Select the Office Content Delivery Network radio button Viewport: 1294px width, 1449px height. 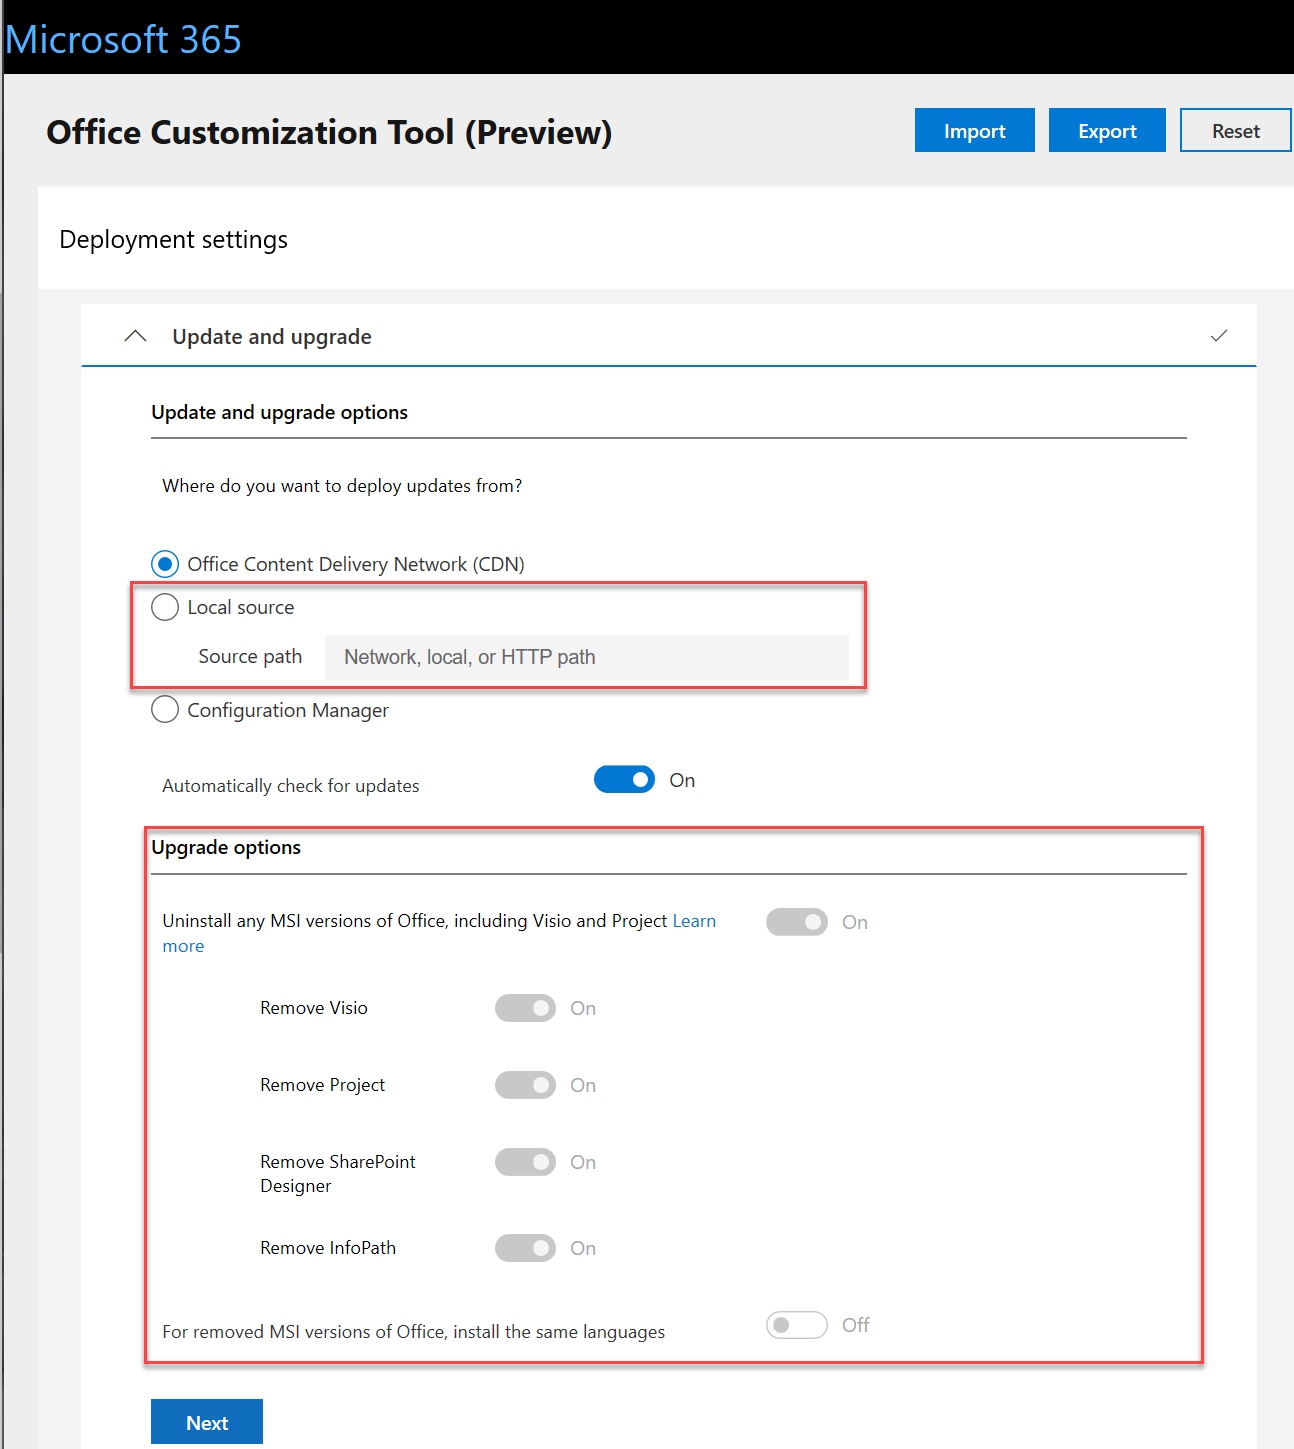pyautogui.click(x=164, y=563)
